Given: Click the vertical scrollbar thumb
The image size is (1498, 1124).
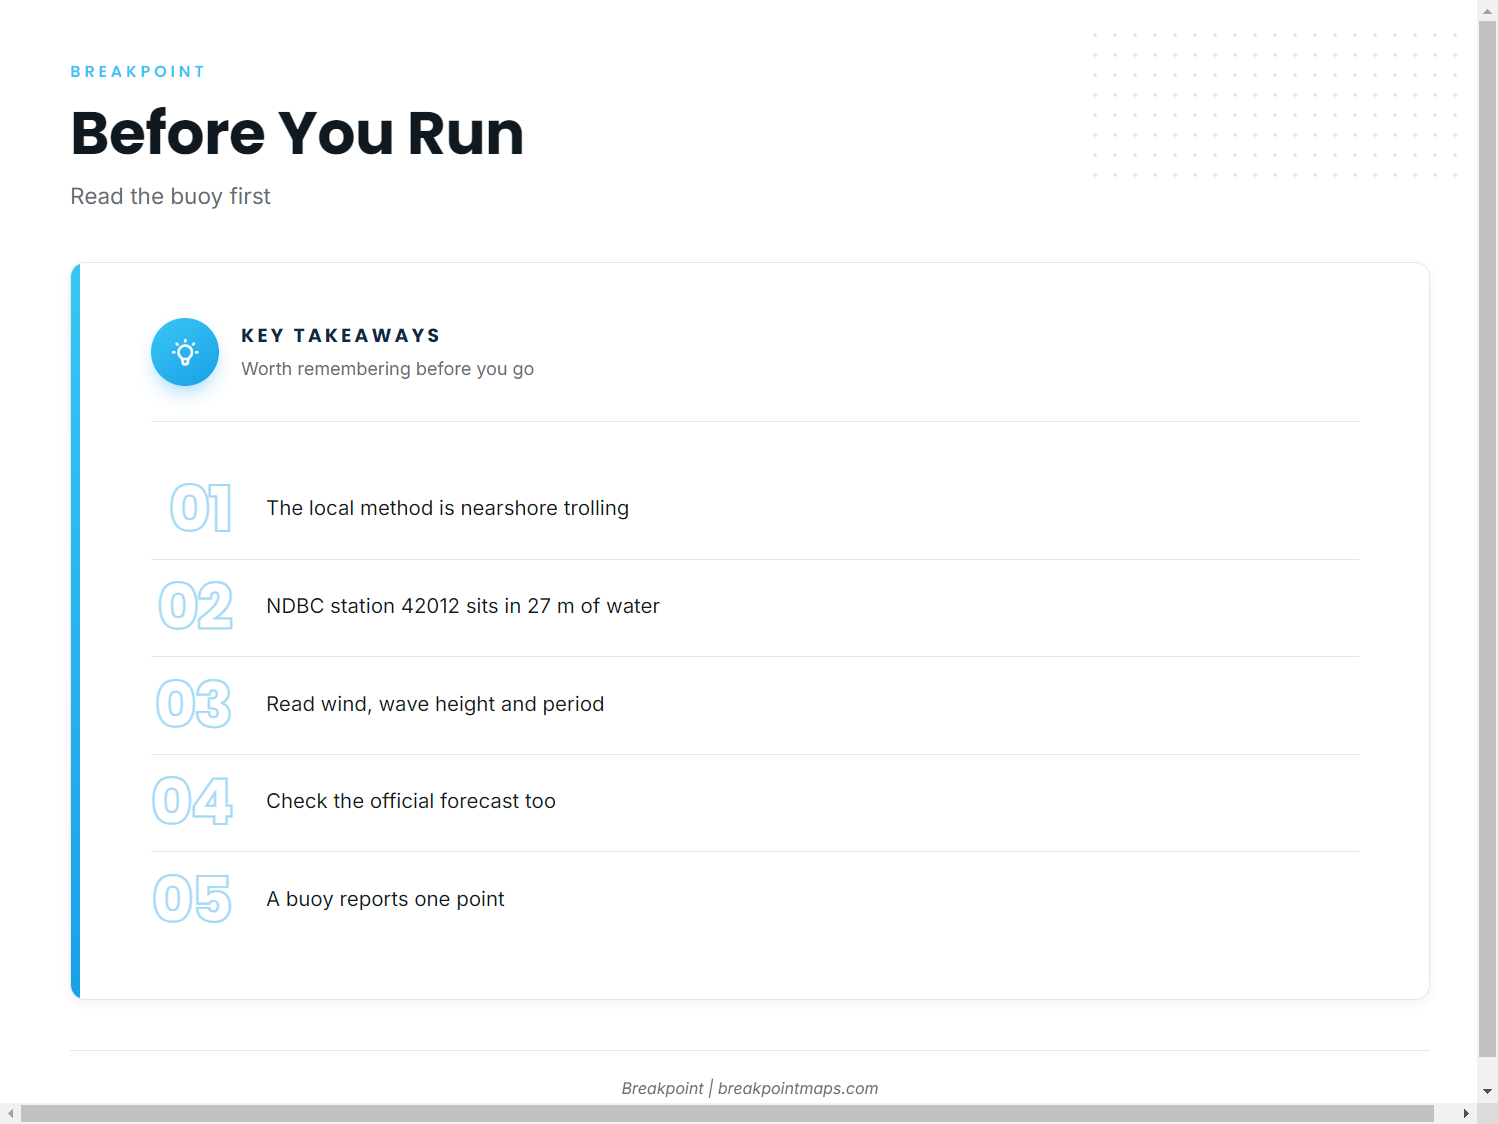Looking at the screenshot, I should [x=1488, y=539].
